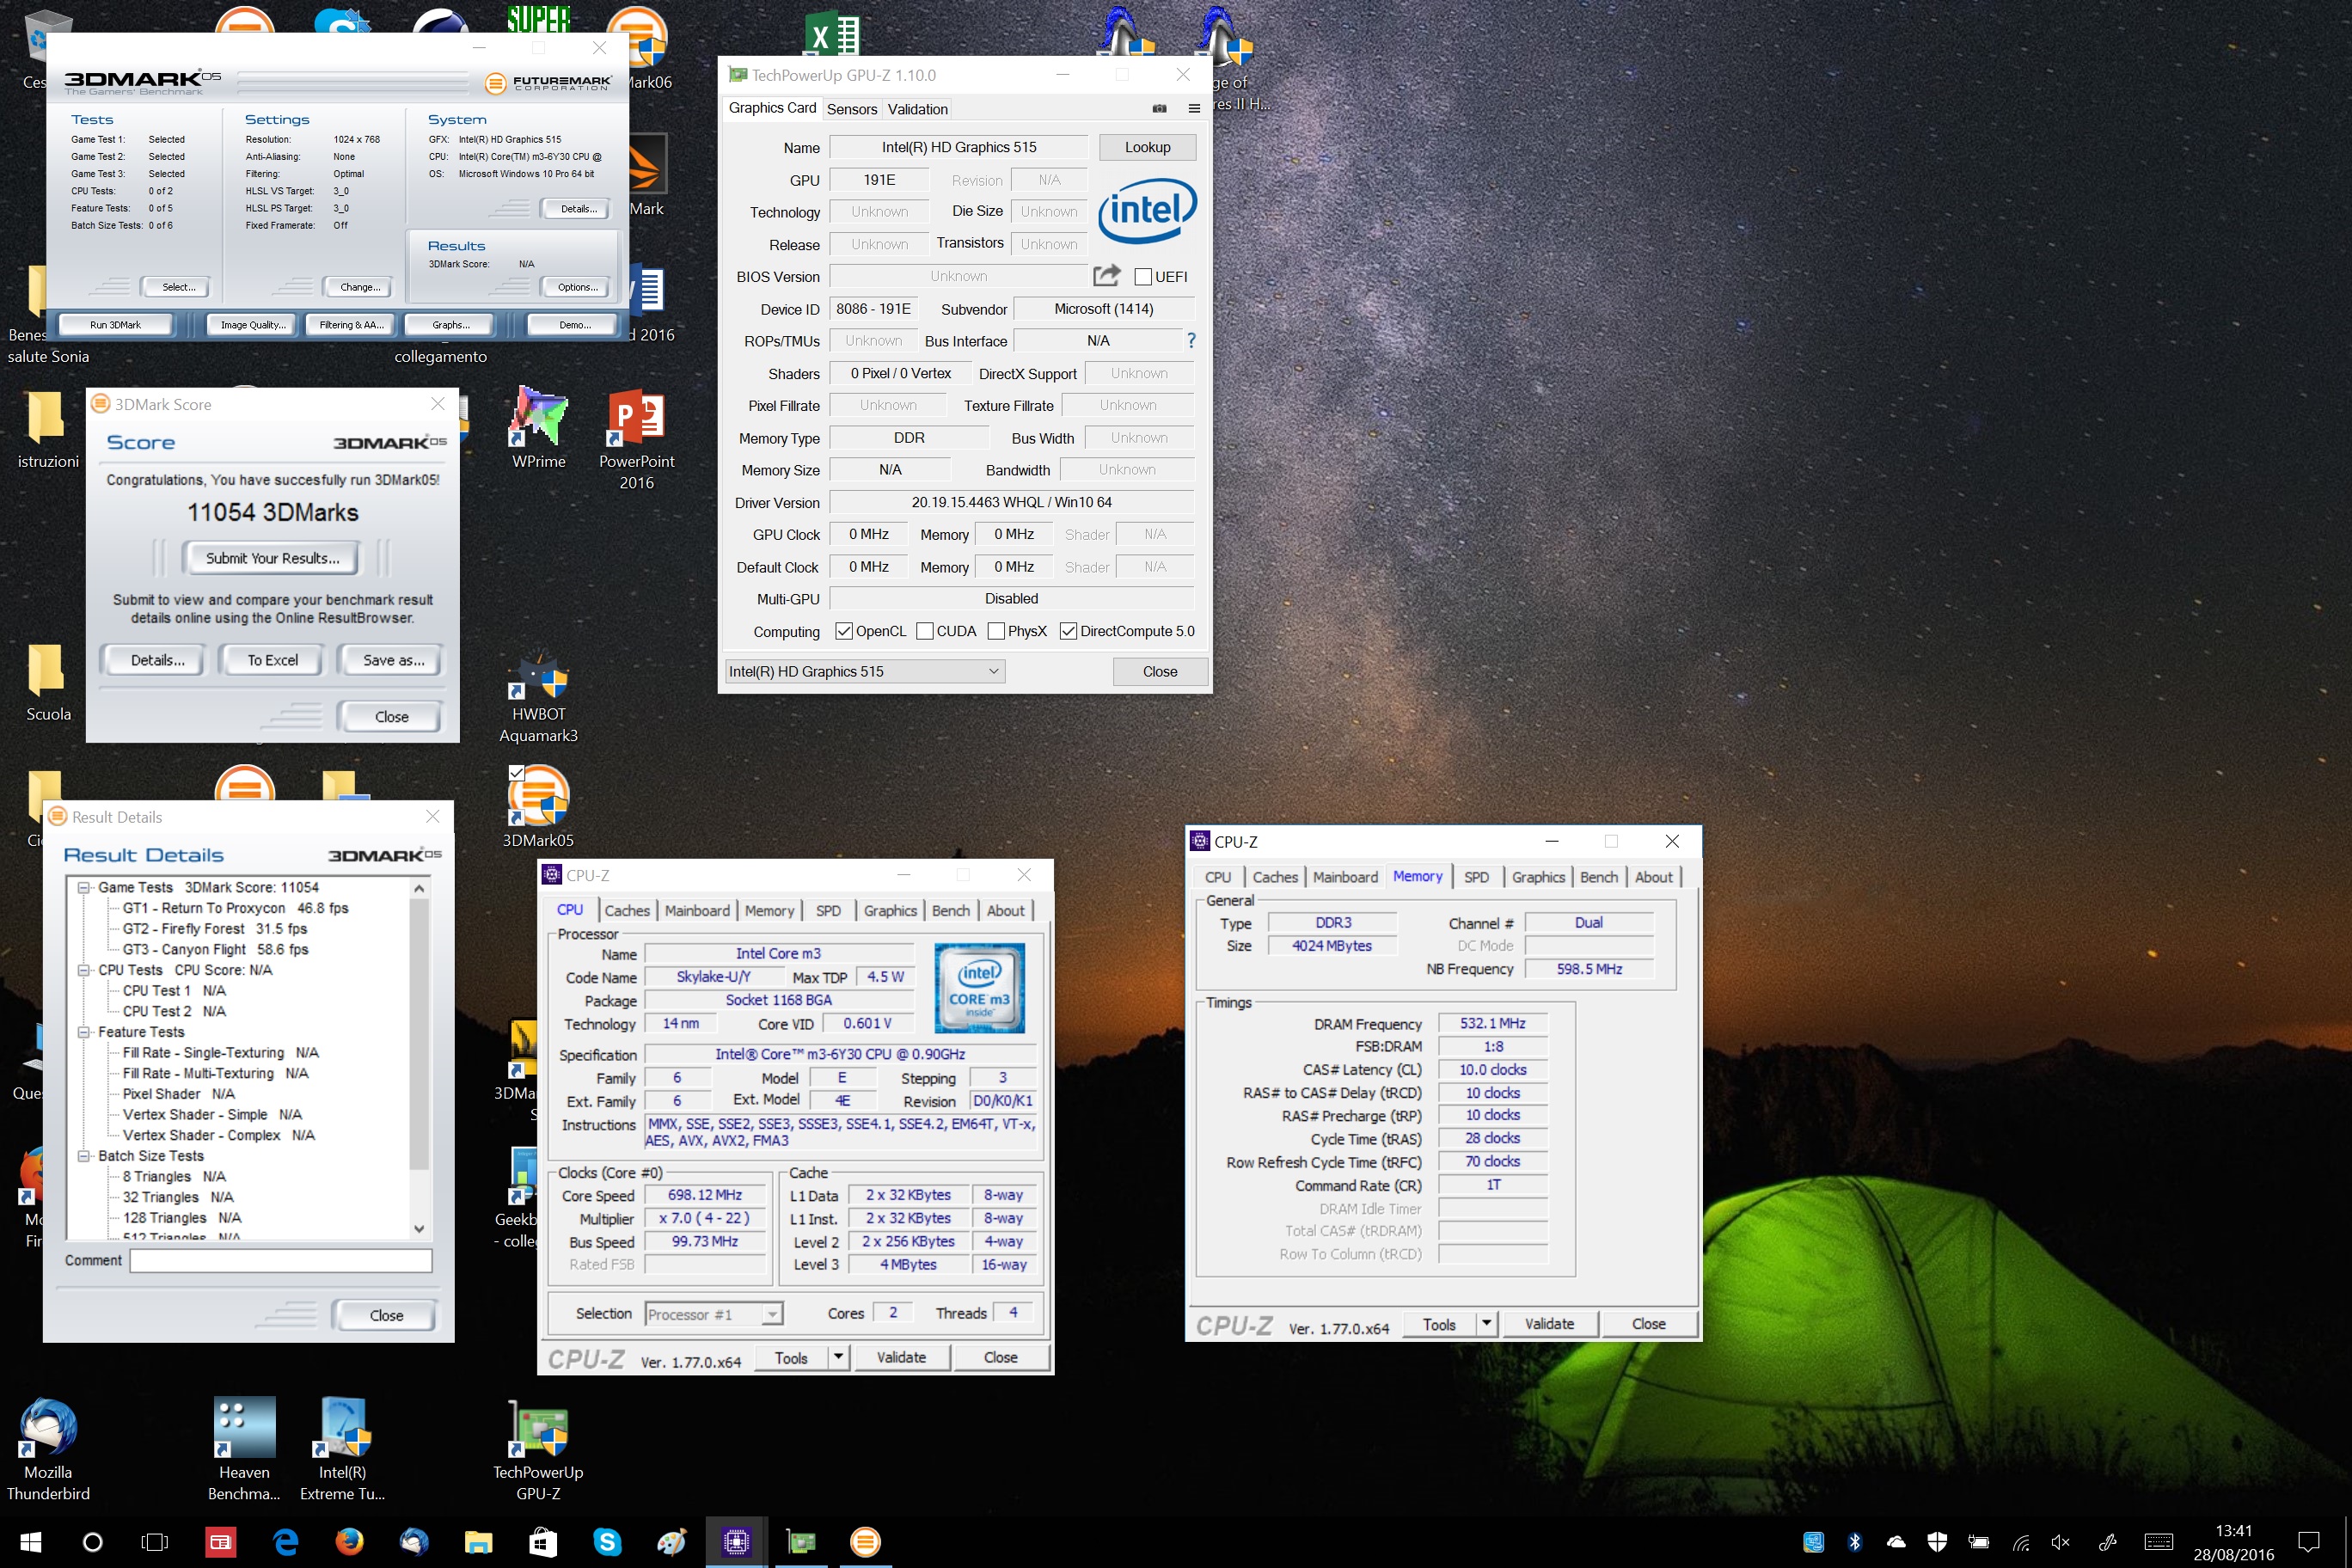Click the Run 3DMark button

click(115, 325)
